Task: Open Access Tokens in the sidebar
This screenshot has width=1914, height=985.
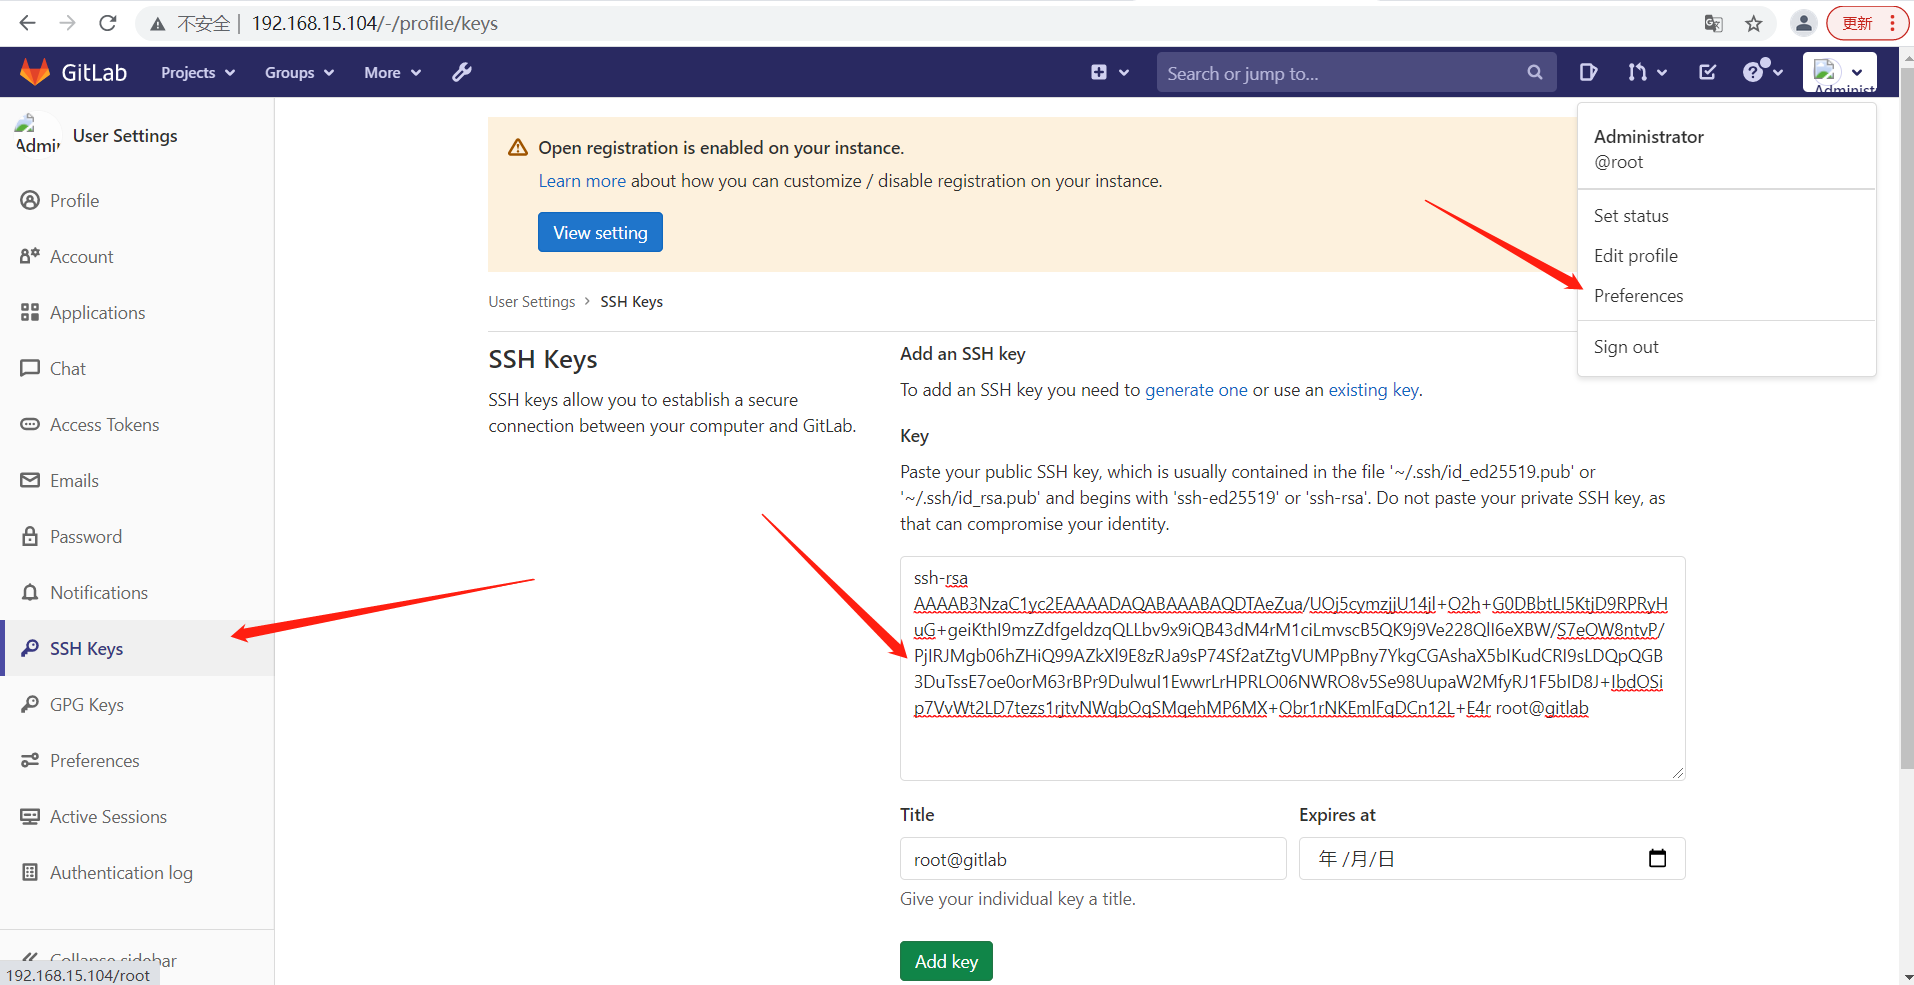Action: click(137, 424)
